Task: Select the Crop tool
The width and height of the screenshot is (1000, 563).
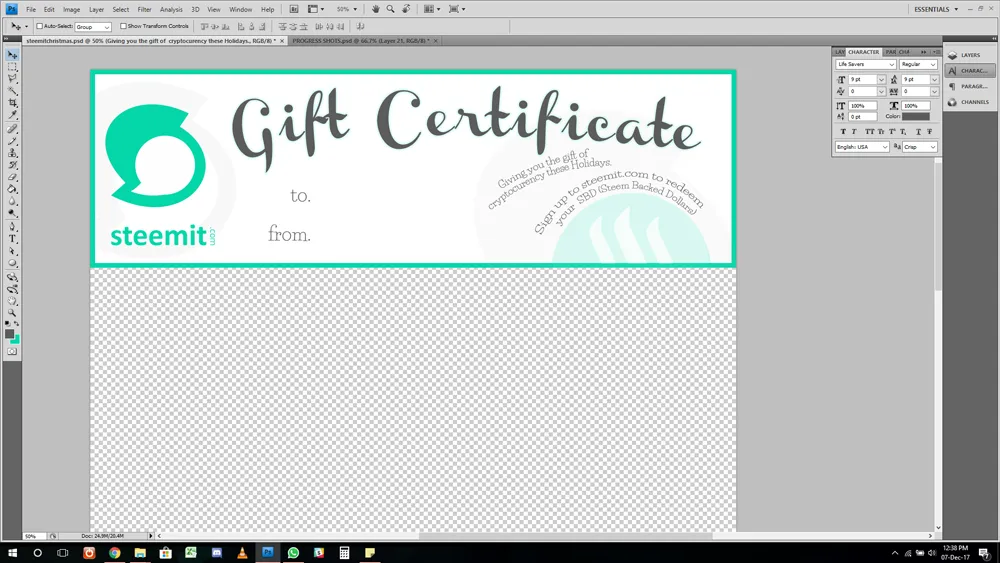Action: 12,103
